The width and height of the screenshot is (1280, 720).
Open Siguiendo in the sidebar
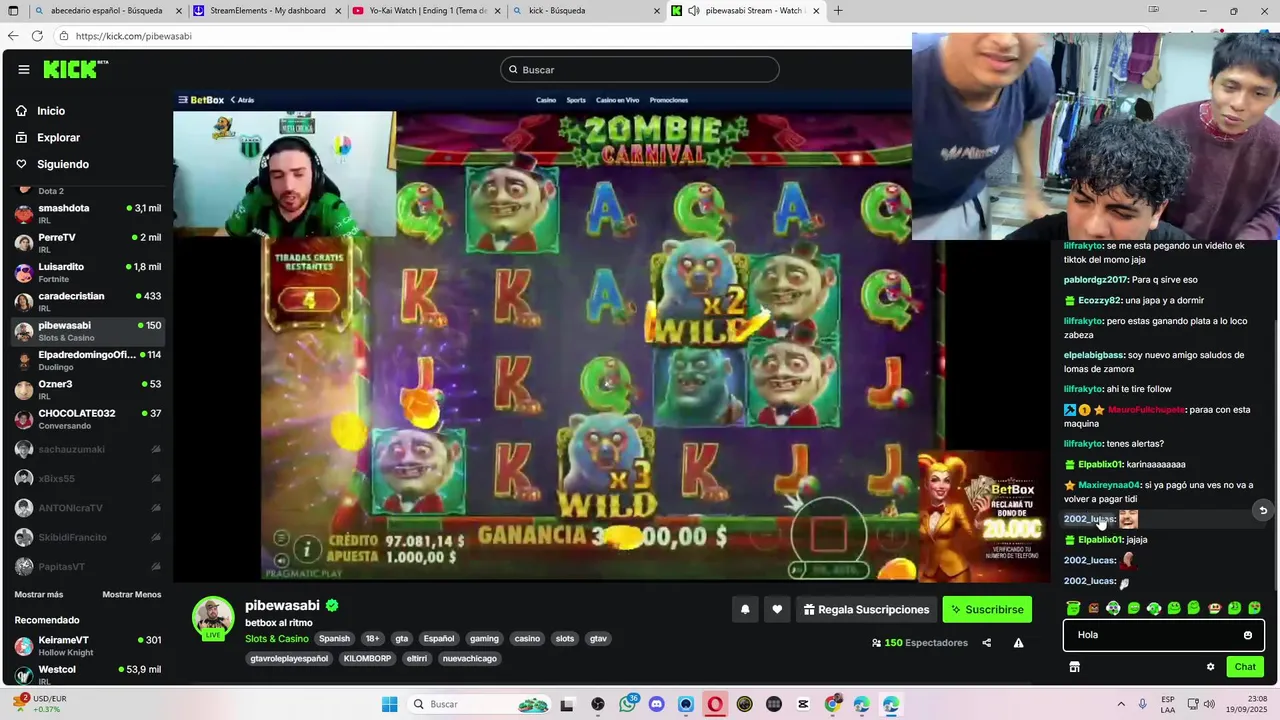[63, 164]
